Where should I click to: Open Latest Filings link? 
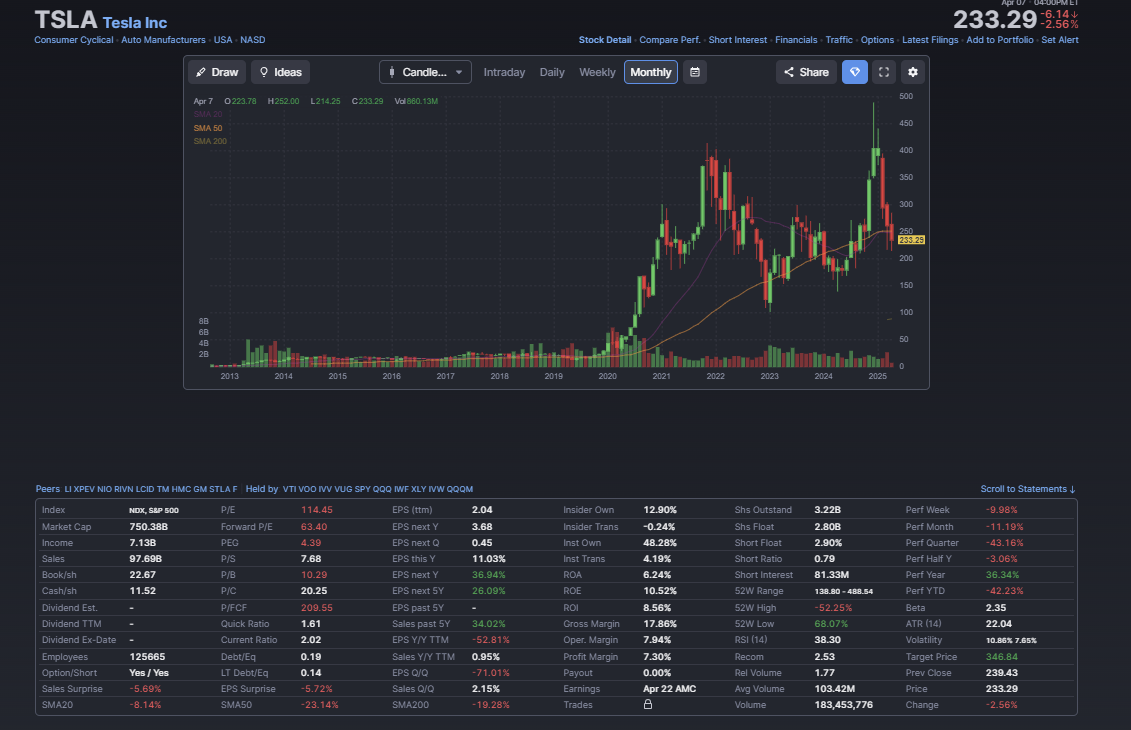(x=930, y=40)
